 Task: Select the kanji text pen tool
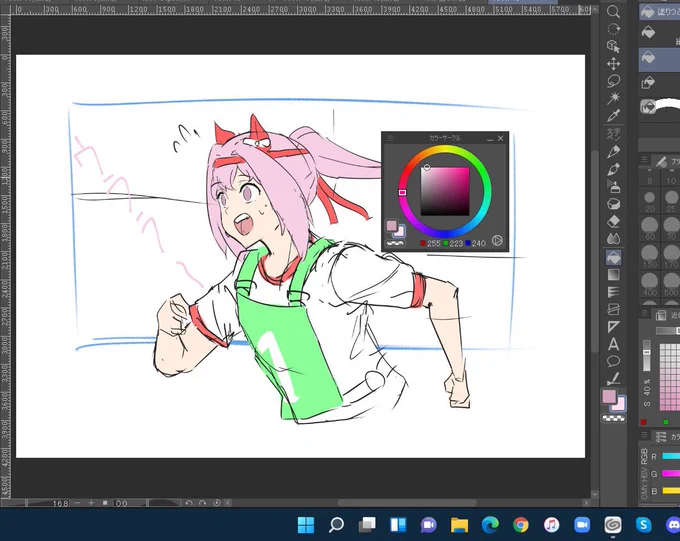(613, 134)
